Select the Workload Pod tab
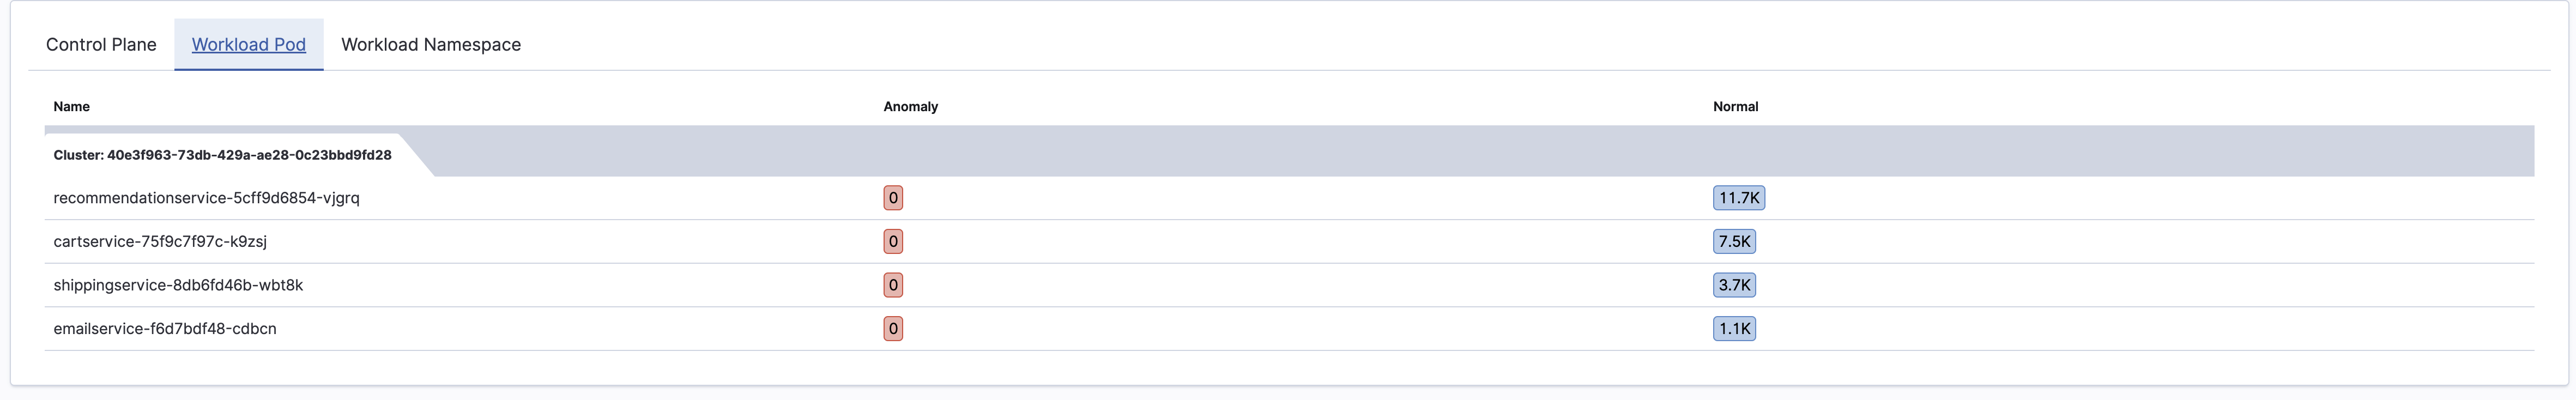This screenshot has width=2576, height=400. tap(249, 44)
